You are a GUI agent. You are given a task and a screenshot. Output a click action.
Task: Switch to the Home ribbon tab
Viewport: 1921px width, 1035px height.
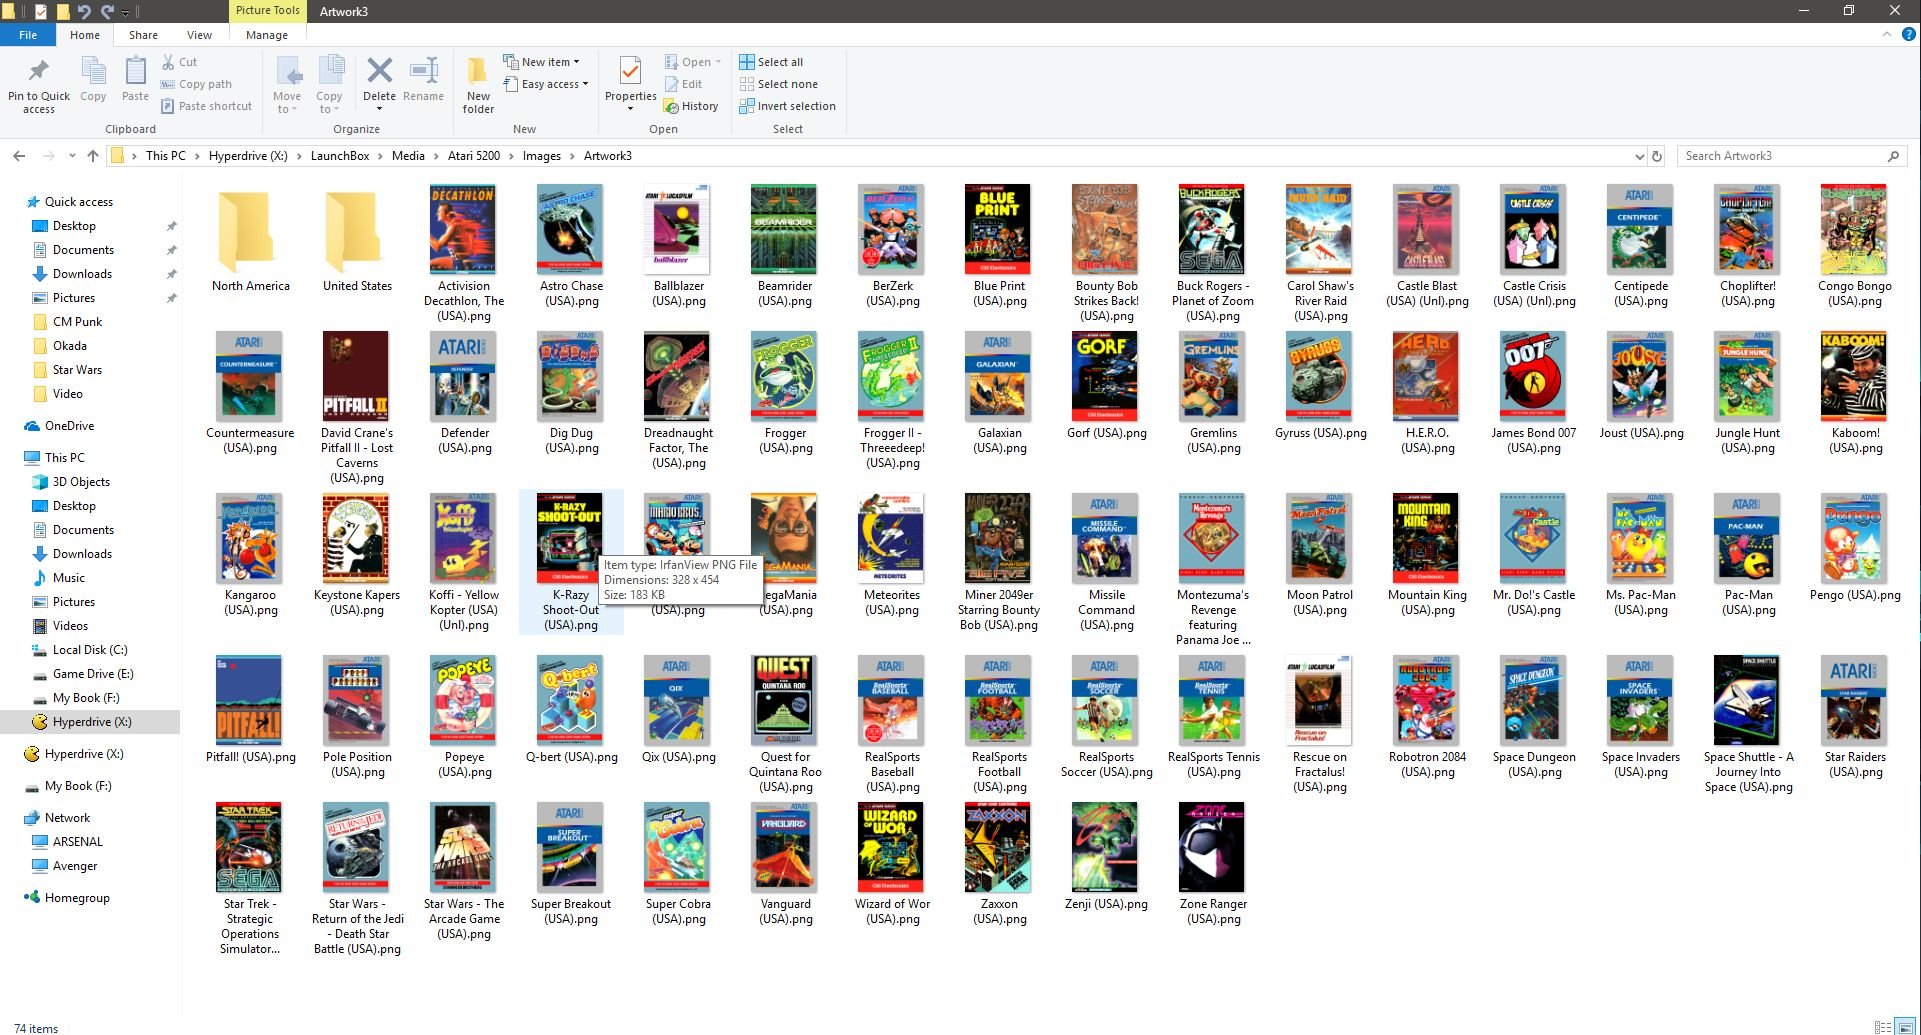[x=85, y=35]
